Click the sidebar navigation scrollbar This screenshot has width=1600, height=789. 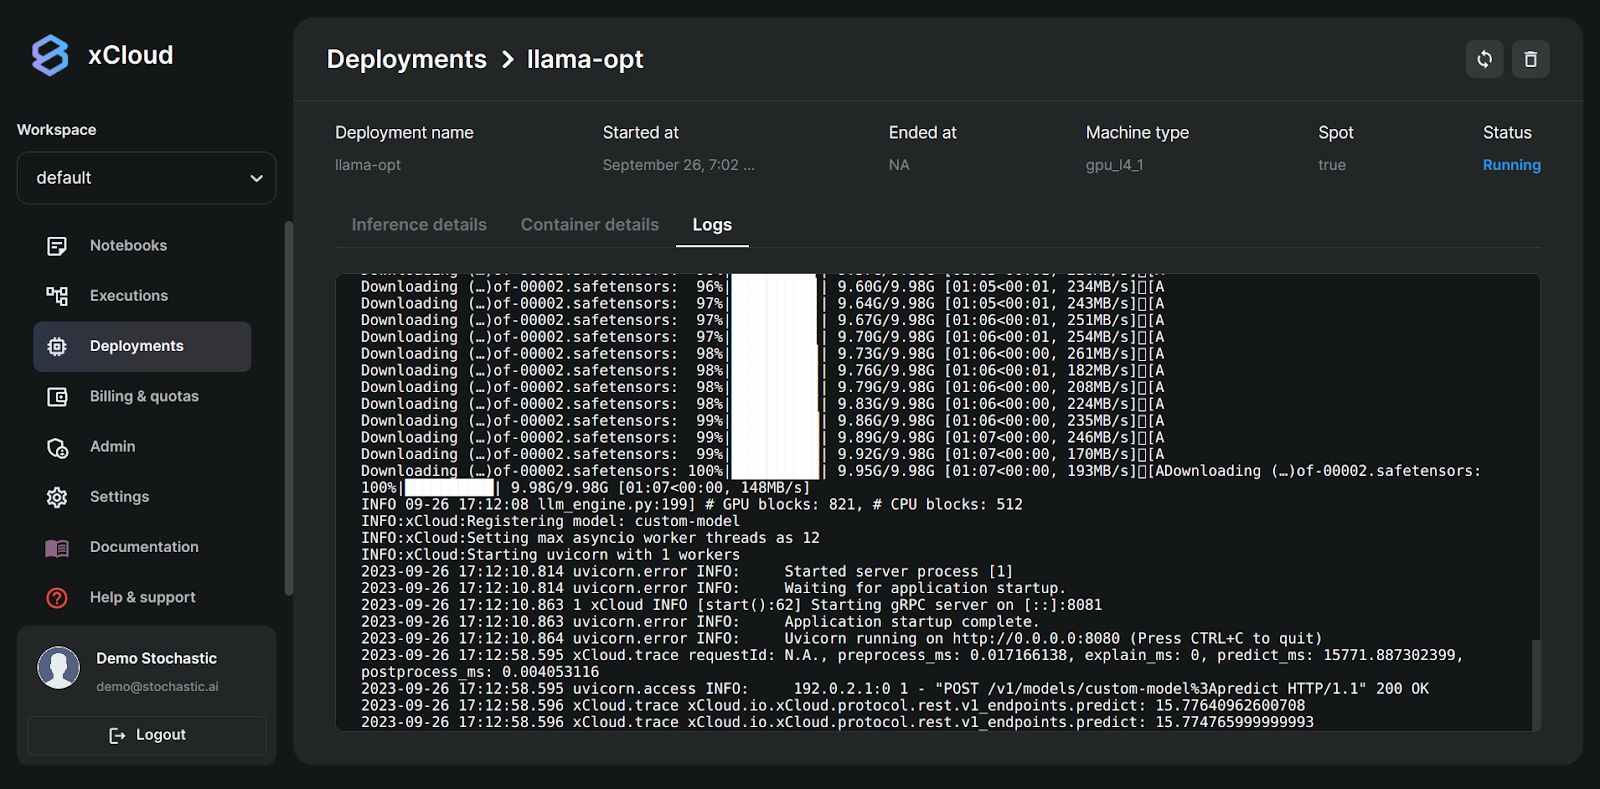point(289,408)
